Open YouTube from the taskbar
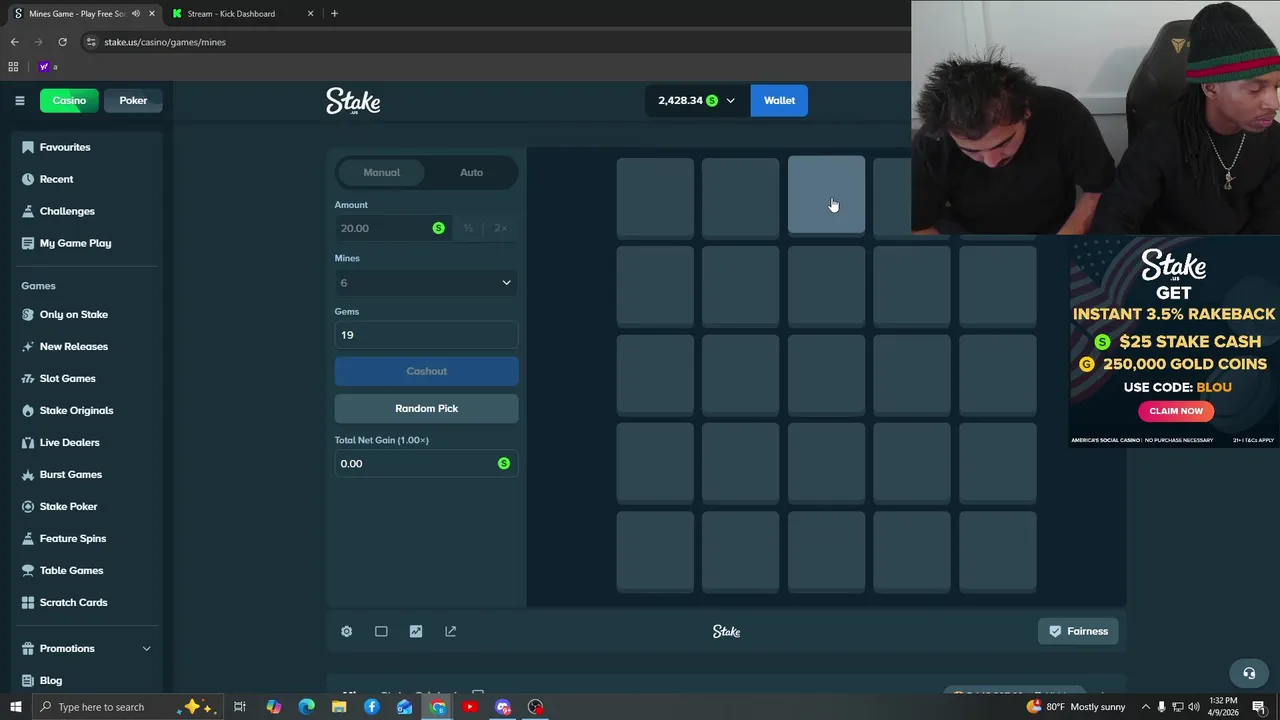This screenshot has height=720, width=1280. [x=470, y=707]
